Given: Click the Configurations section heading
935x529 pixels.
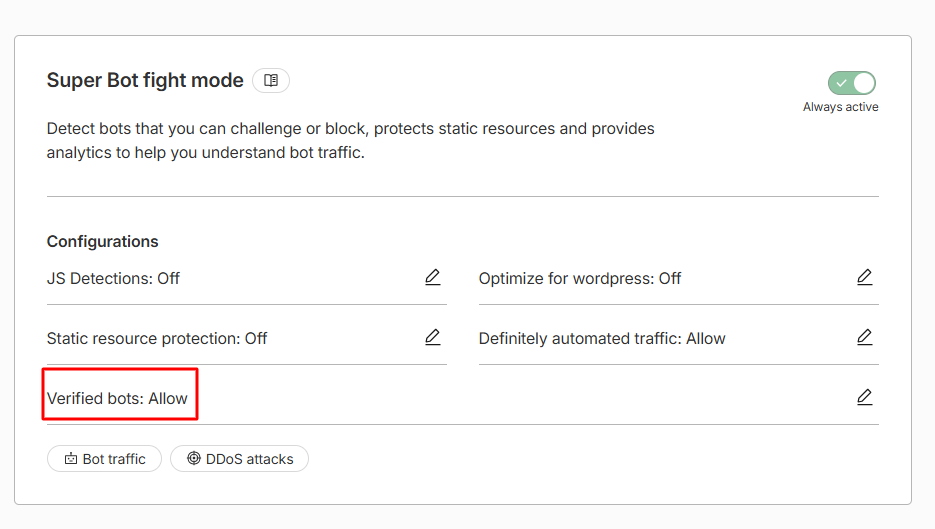Looking at the screenshot, I should (x=103, y=242).
